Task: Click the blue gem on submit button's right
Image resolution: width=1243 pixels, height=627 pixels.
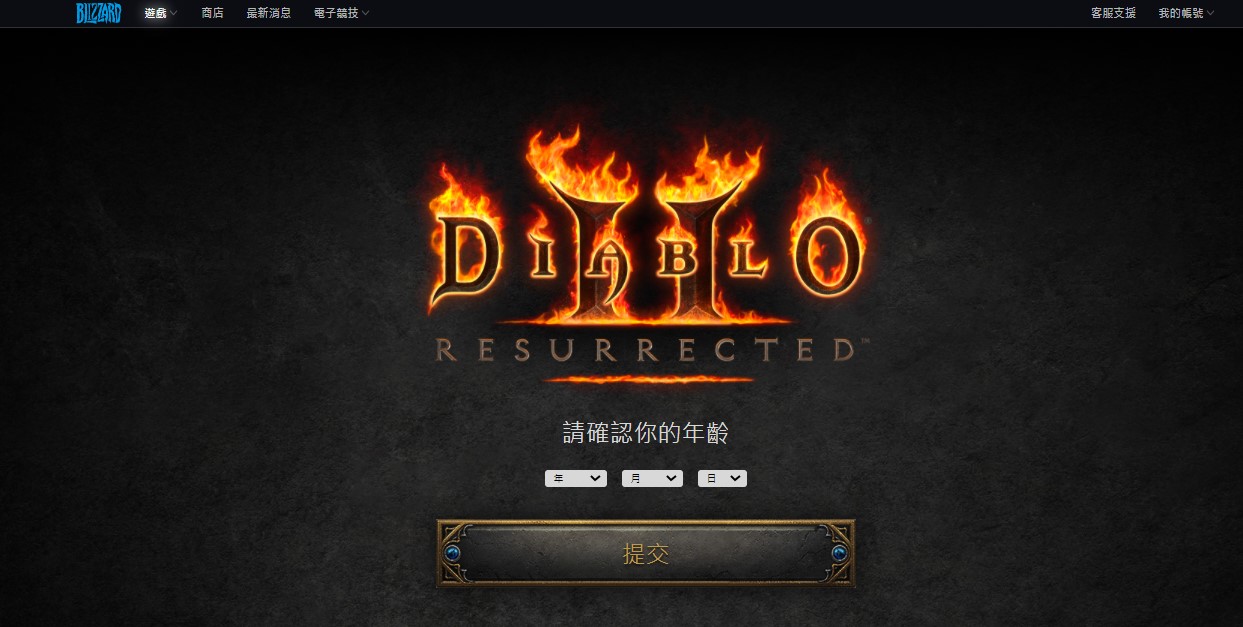Action: coord(838,553)
